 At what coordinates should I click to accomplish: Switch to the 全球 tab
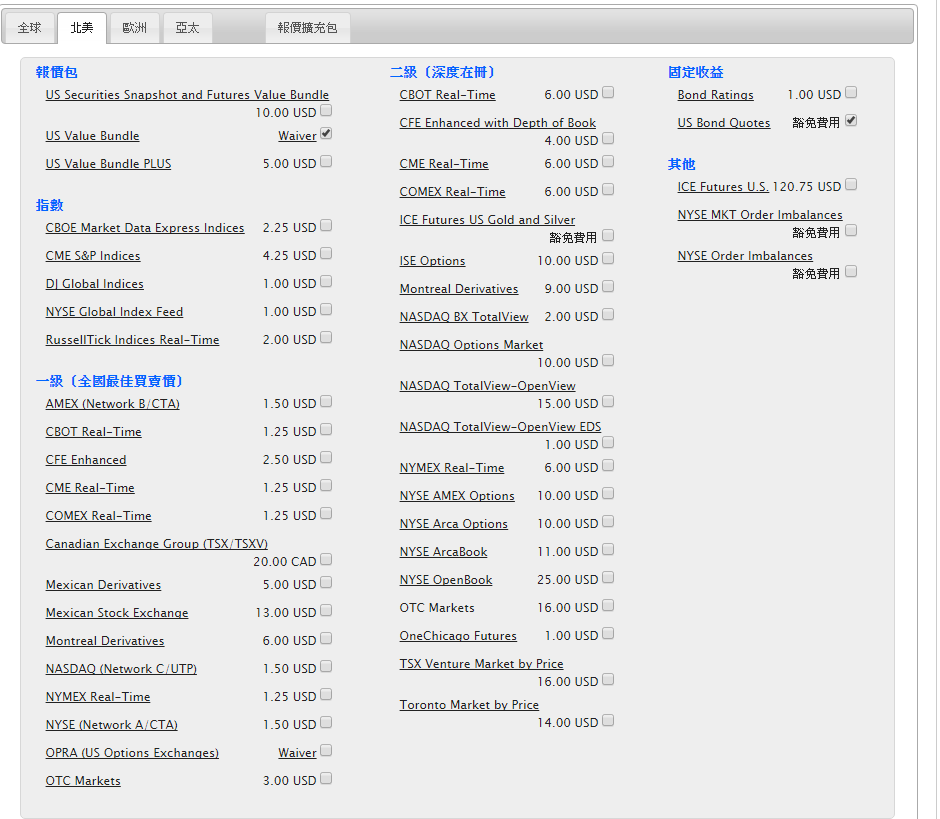pos(29,28)
